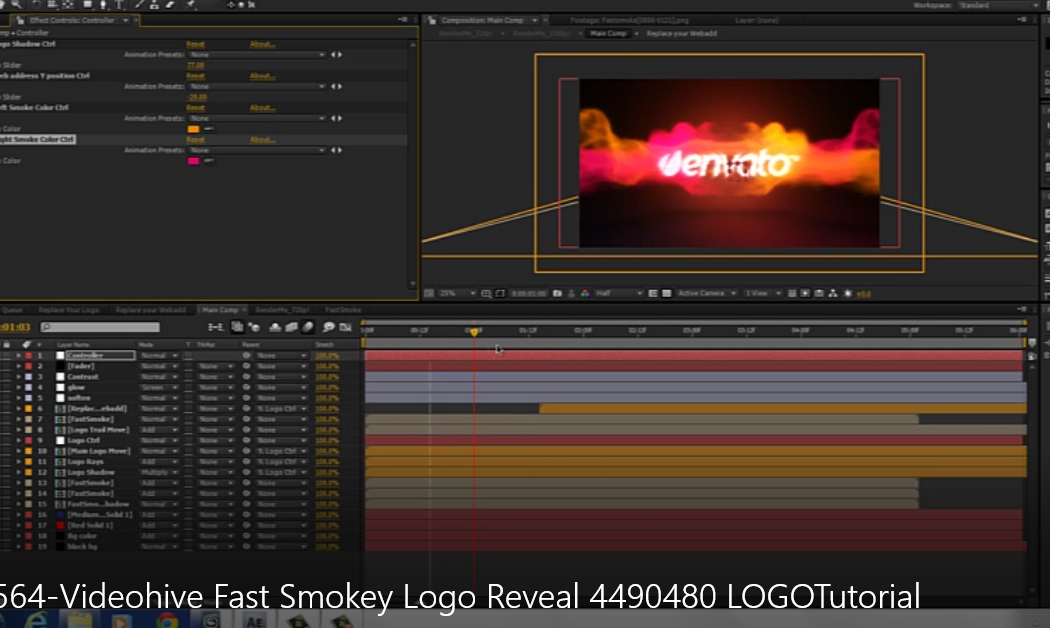1050x628 pixels.
Task: Click the reset exposure icon in viewer
Action: (848, 293)
